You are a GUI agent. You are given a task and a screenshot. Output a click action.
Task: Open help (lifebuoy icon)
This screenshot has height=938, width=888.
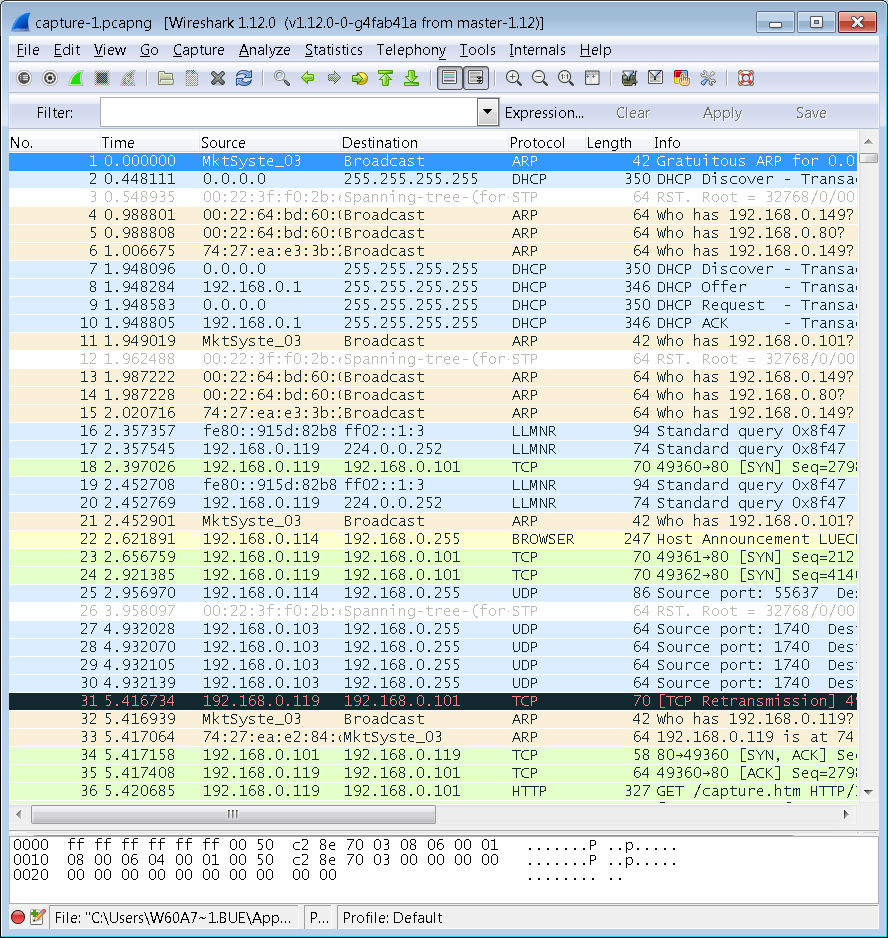point(746,78)
